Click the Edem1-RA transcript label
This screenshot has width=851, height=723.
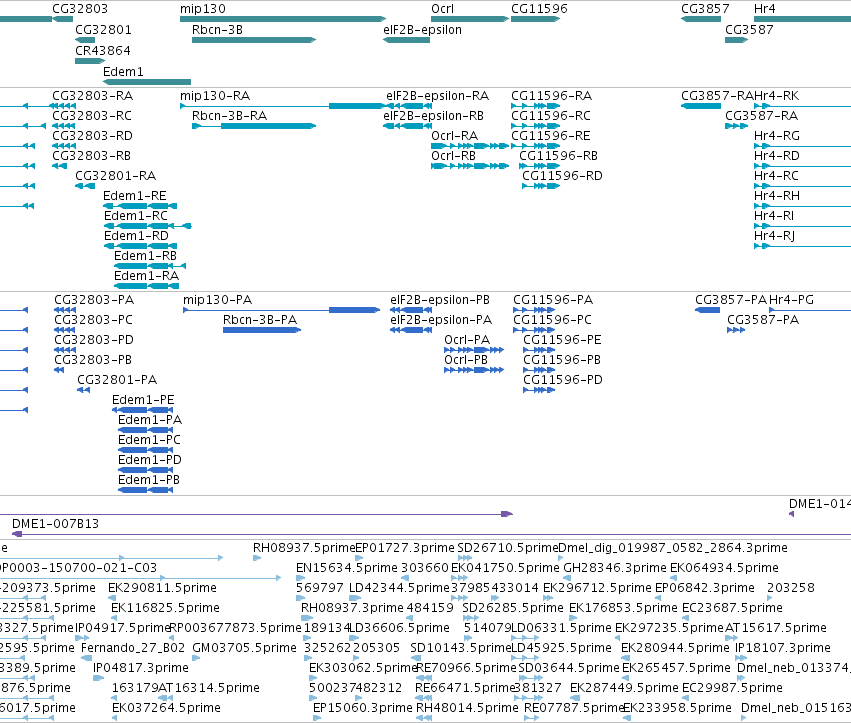click(x=146, y=276)
